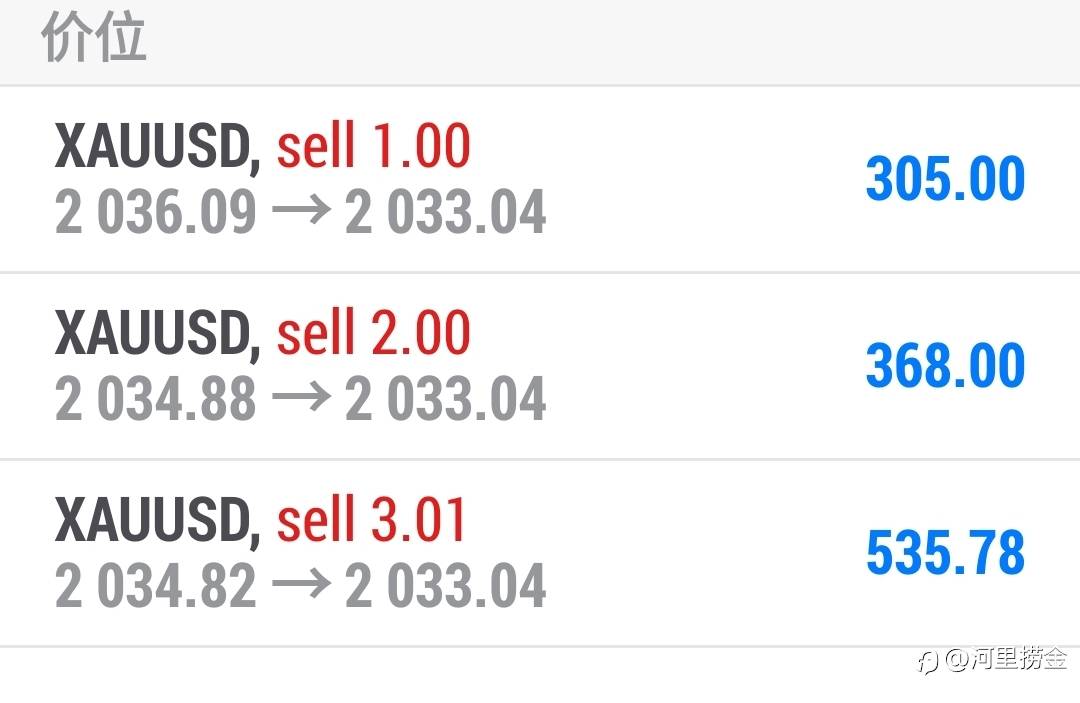
Task: Click the 2 034.82 open price
Action: (156, 585)
